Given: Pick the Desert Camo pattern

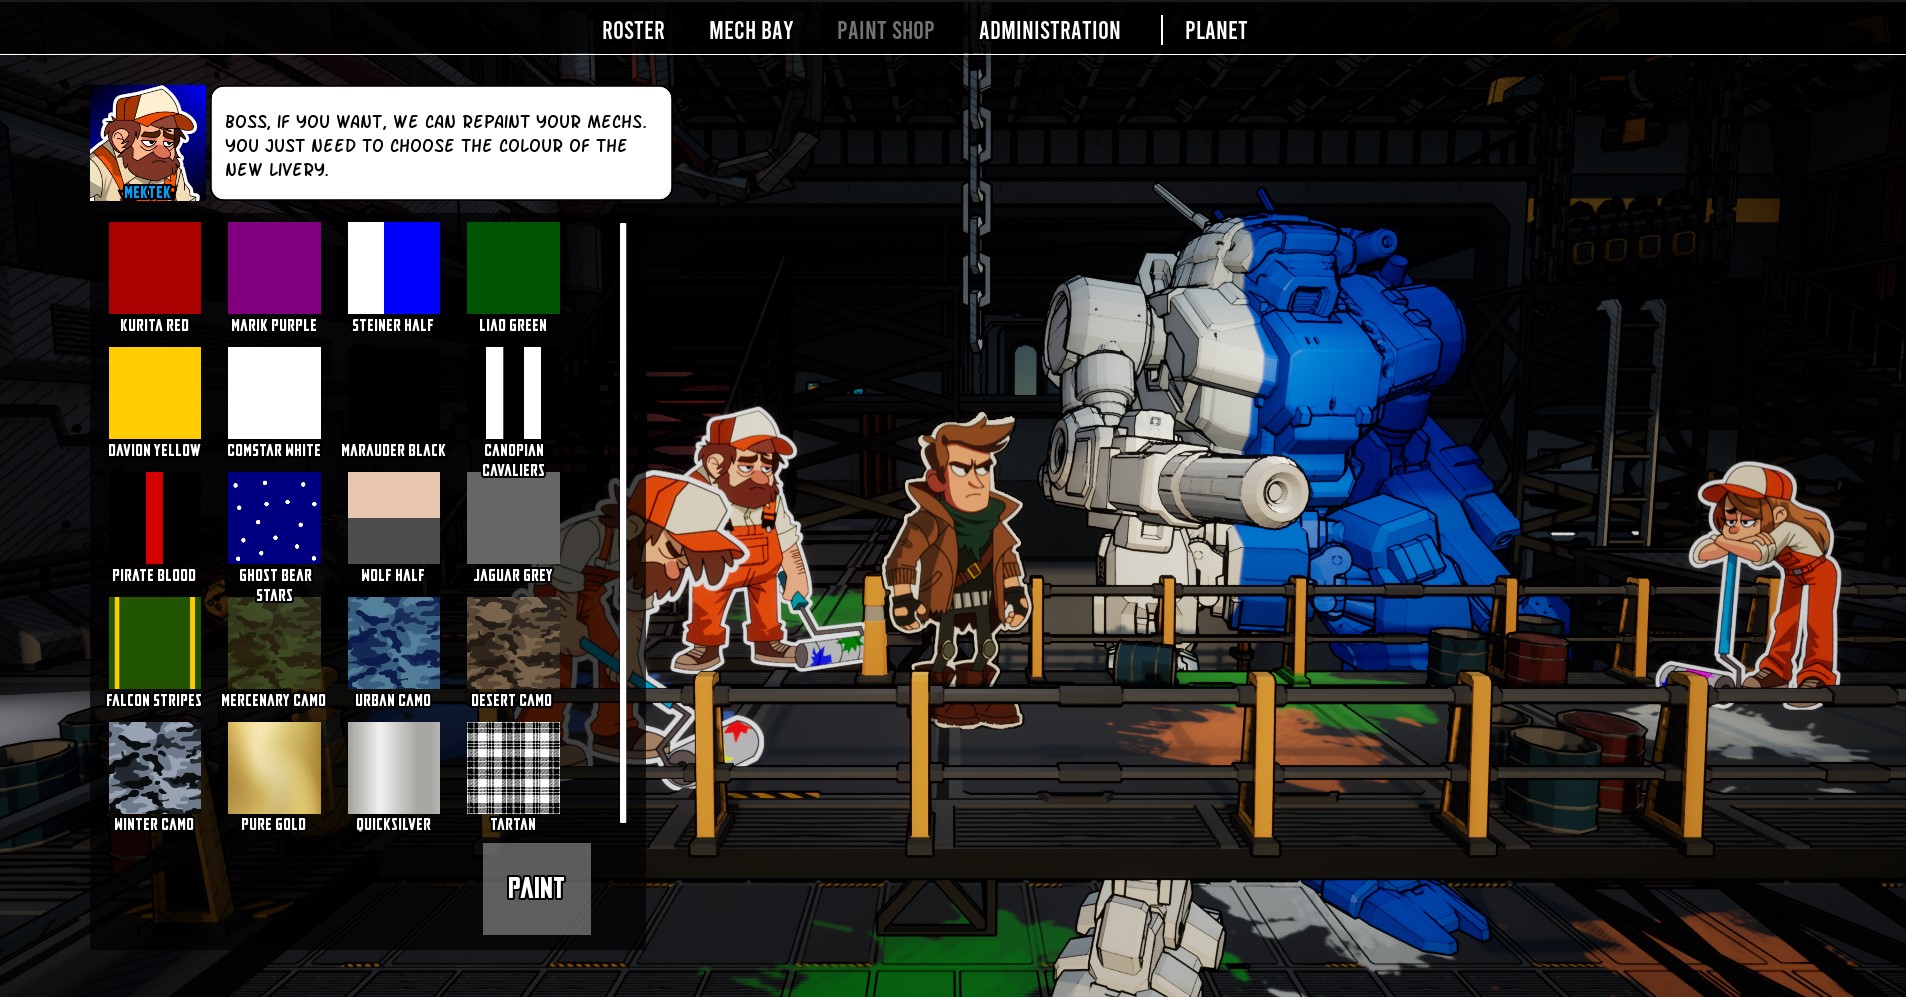Looking at the screenshot, I should click(x=513, y=643).
